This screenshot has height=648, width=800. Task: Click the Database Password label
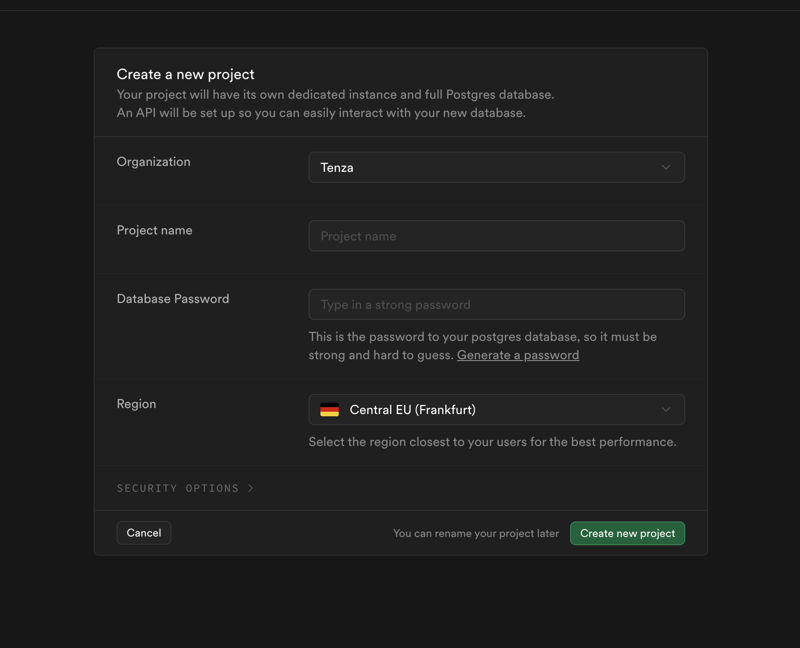point(173,299)
